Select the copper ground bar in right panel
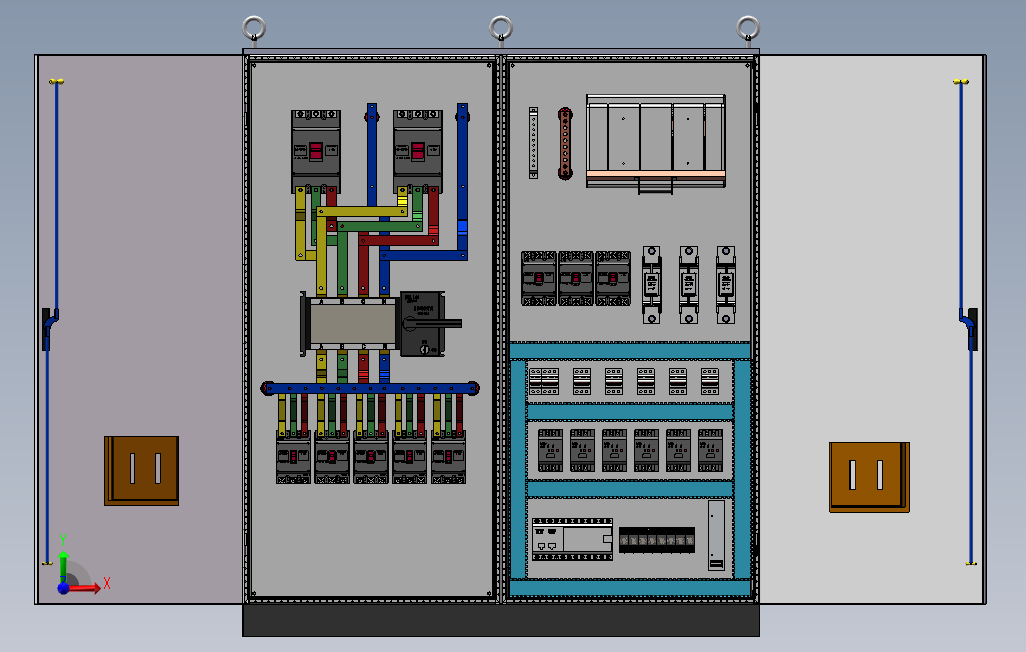1026x652 pixels. [x=565, y=144]
